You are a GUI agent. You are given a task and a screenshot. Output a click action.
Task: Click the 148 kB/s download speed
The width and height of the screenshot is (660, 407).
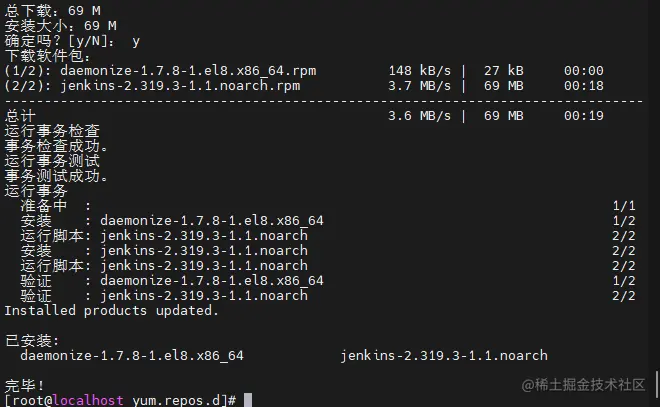pyautogui.click(x=419, y=71)
